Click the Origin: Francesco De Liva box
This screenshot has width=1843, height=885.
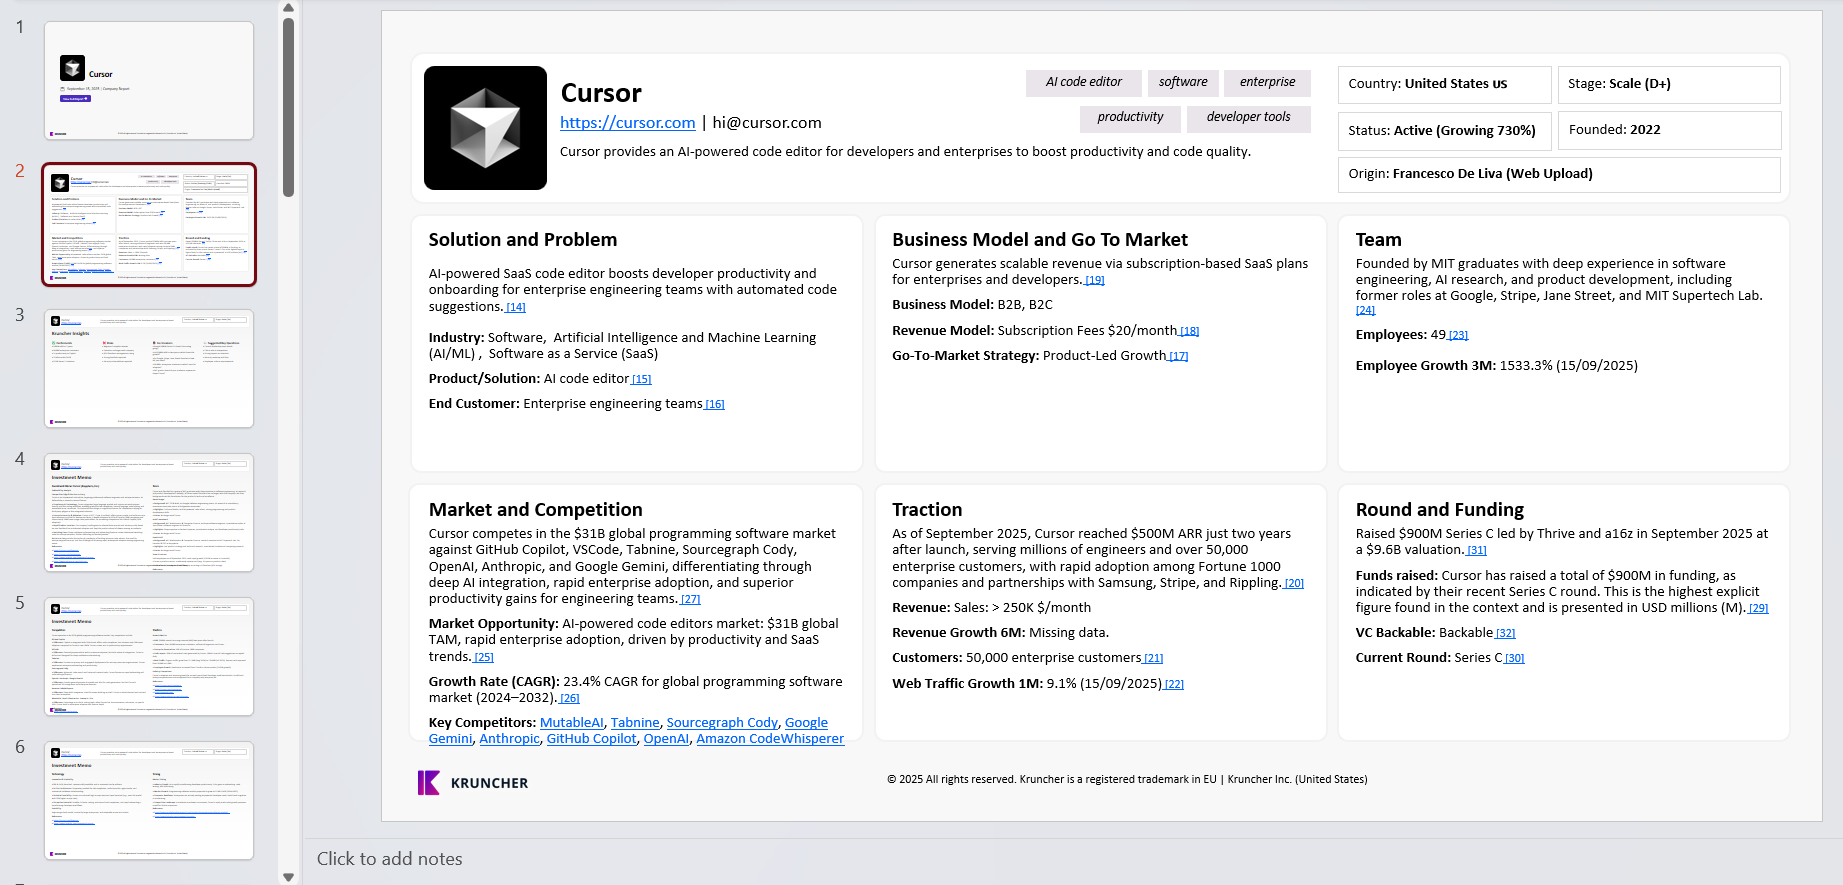(x=1559, y=175)
